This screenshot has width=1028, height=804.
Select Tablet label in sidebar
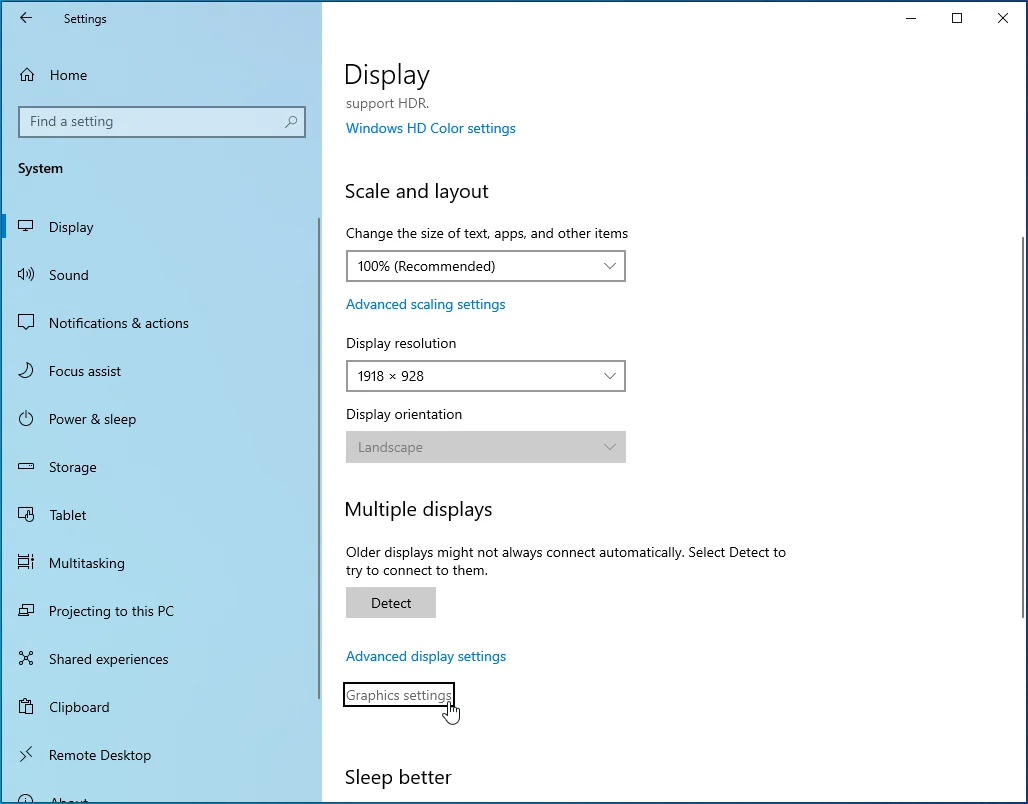click(x=68, y=515)
